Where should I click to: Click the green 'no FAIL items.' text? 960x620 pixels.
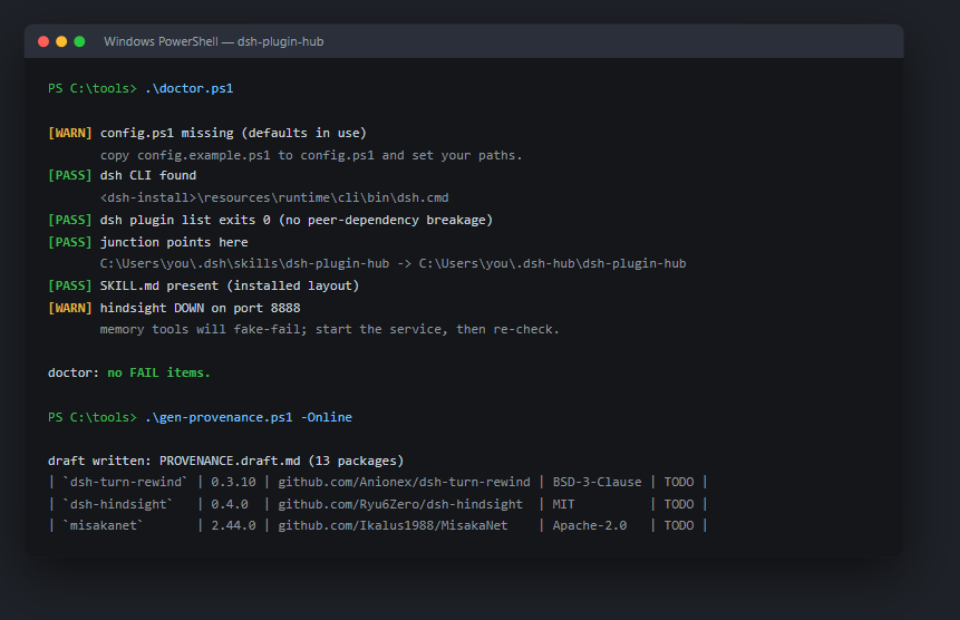pyautogui.click(x=159, y=373)
